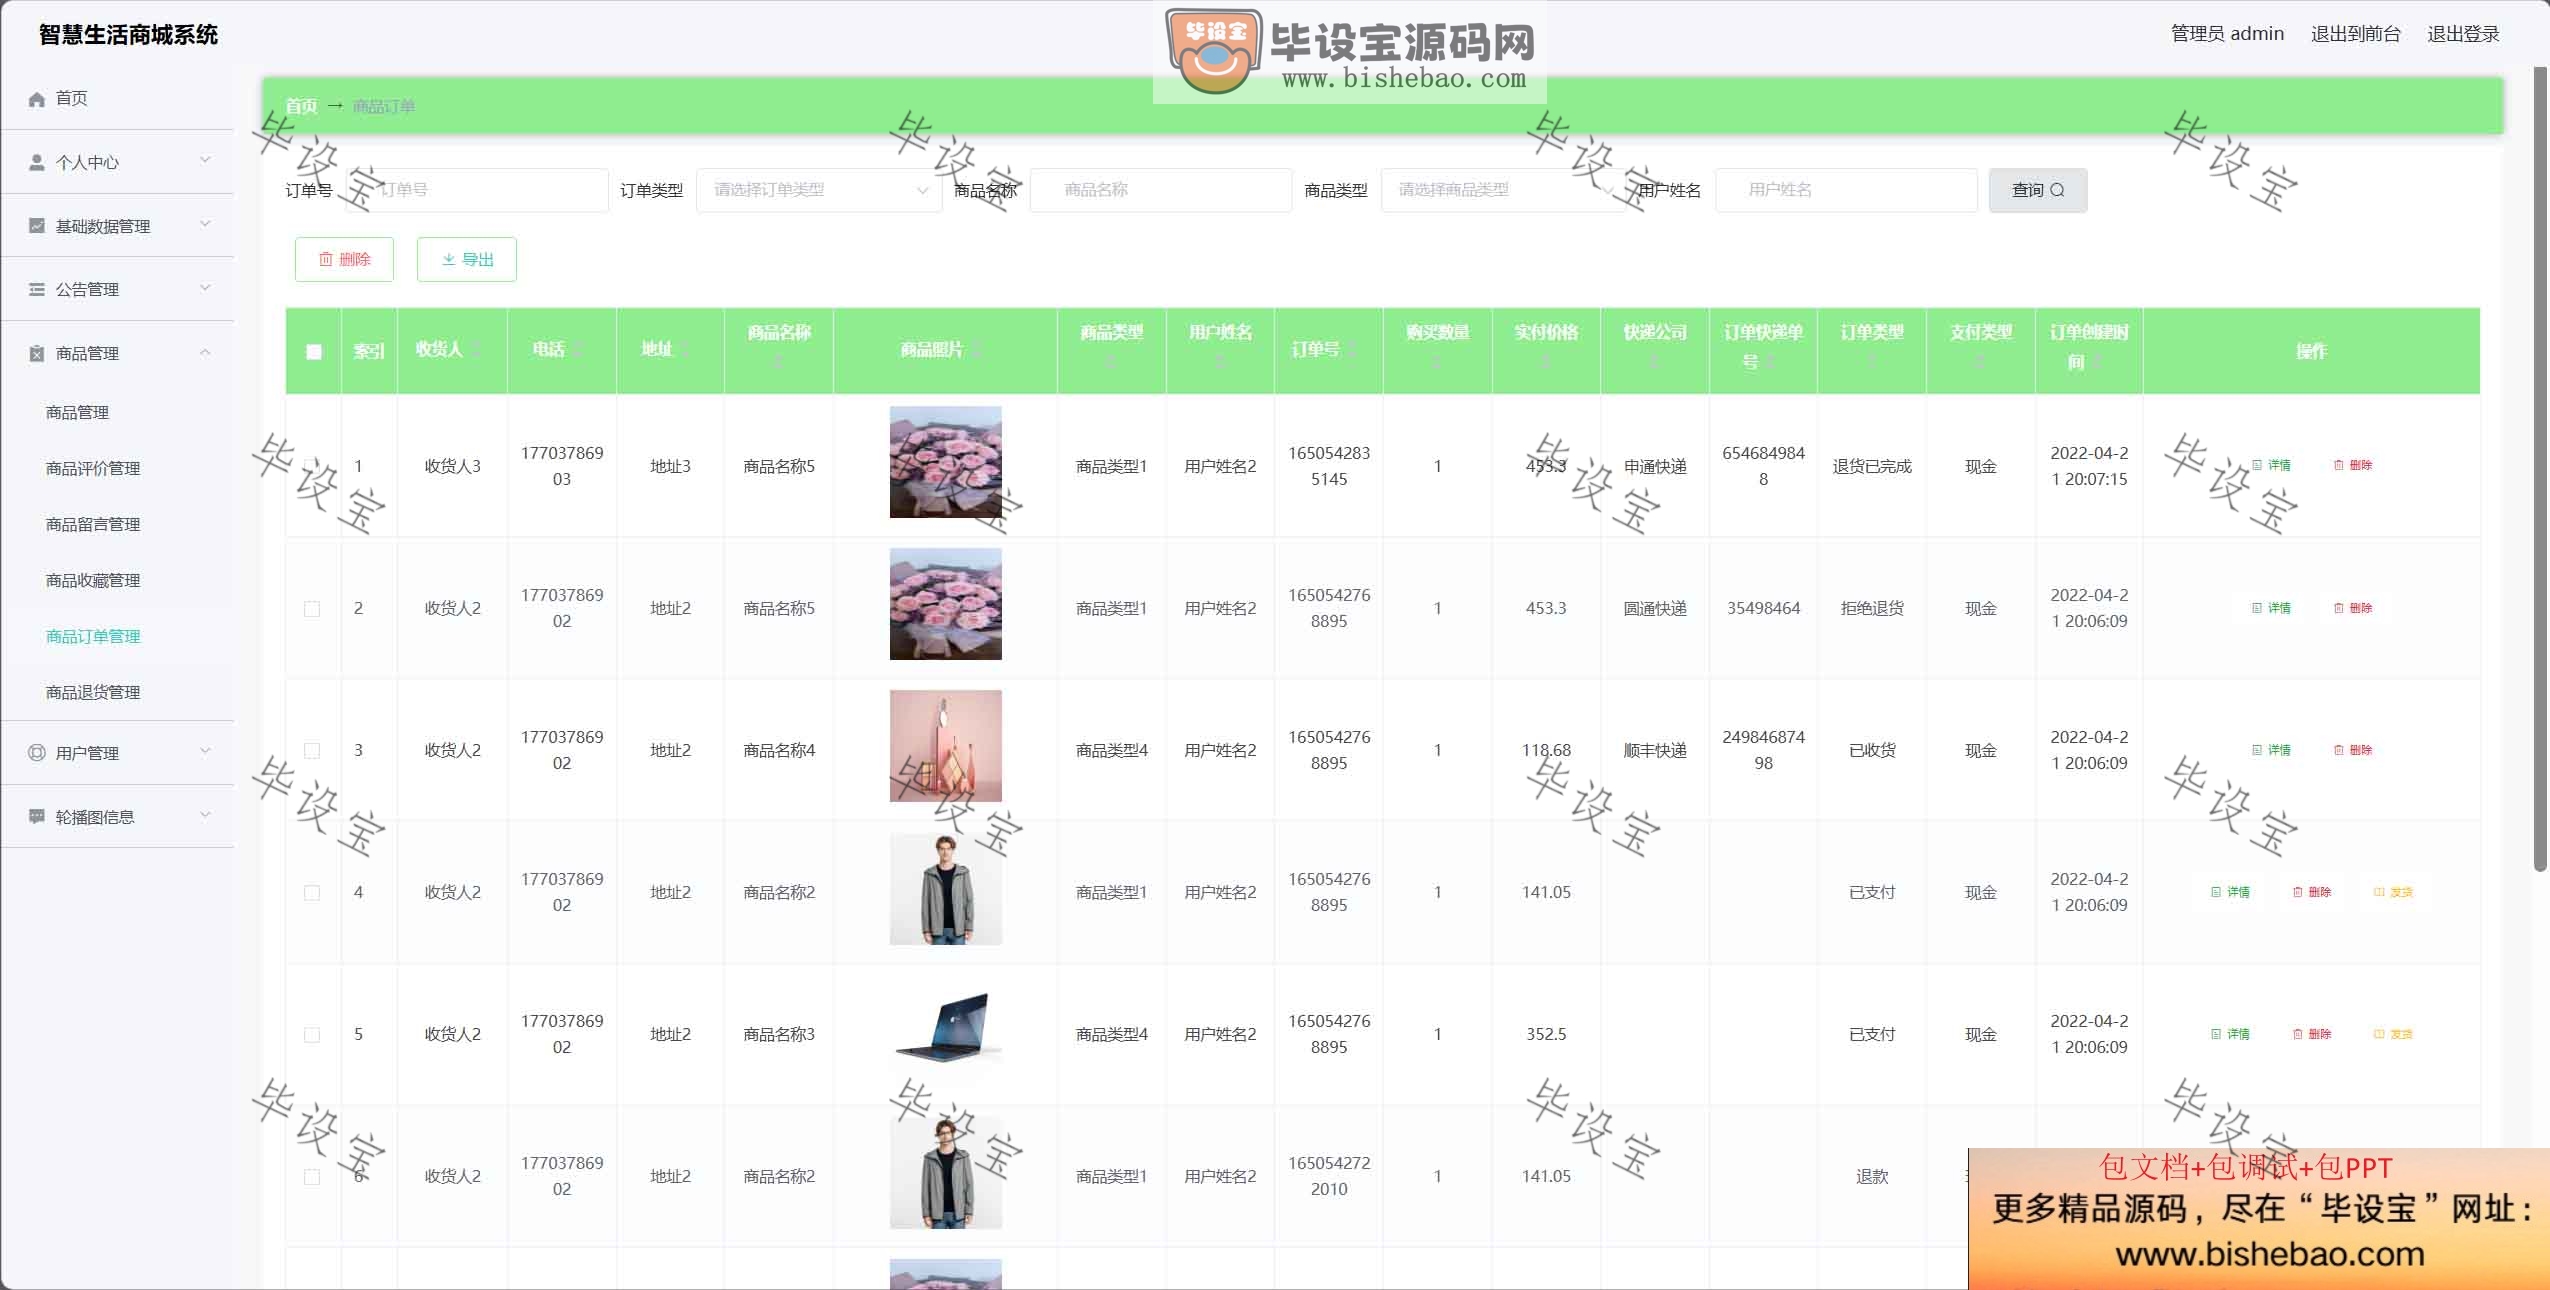Screen dimensions: 2550x1290
Task: Open 详情 for row 3 顺丰快递 order
Action: [x=2271, y=750]
